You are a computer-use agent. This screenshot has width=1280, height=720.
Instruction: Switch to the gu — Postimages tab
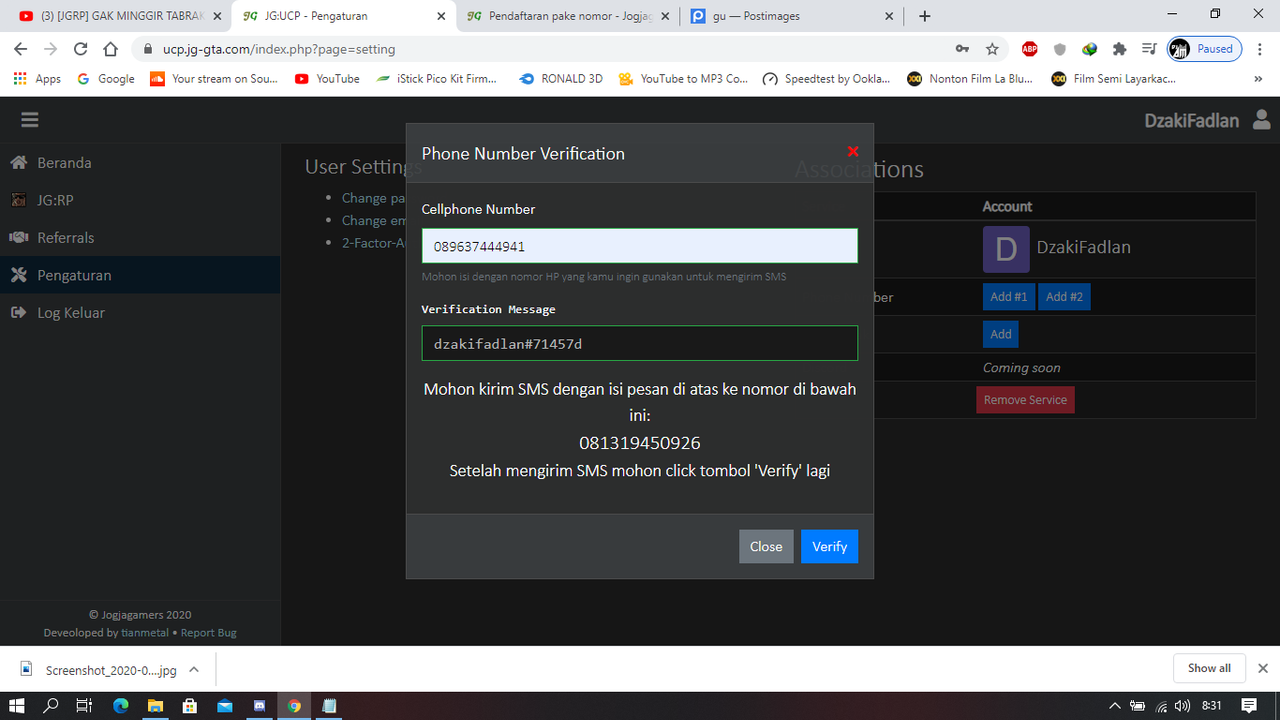tap(790, 16)
